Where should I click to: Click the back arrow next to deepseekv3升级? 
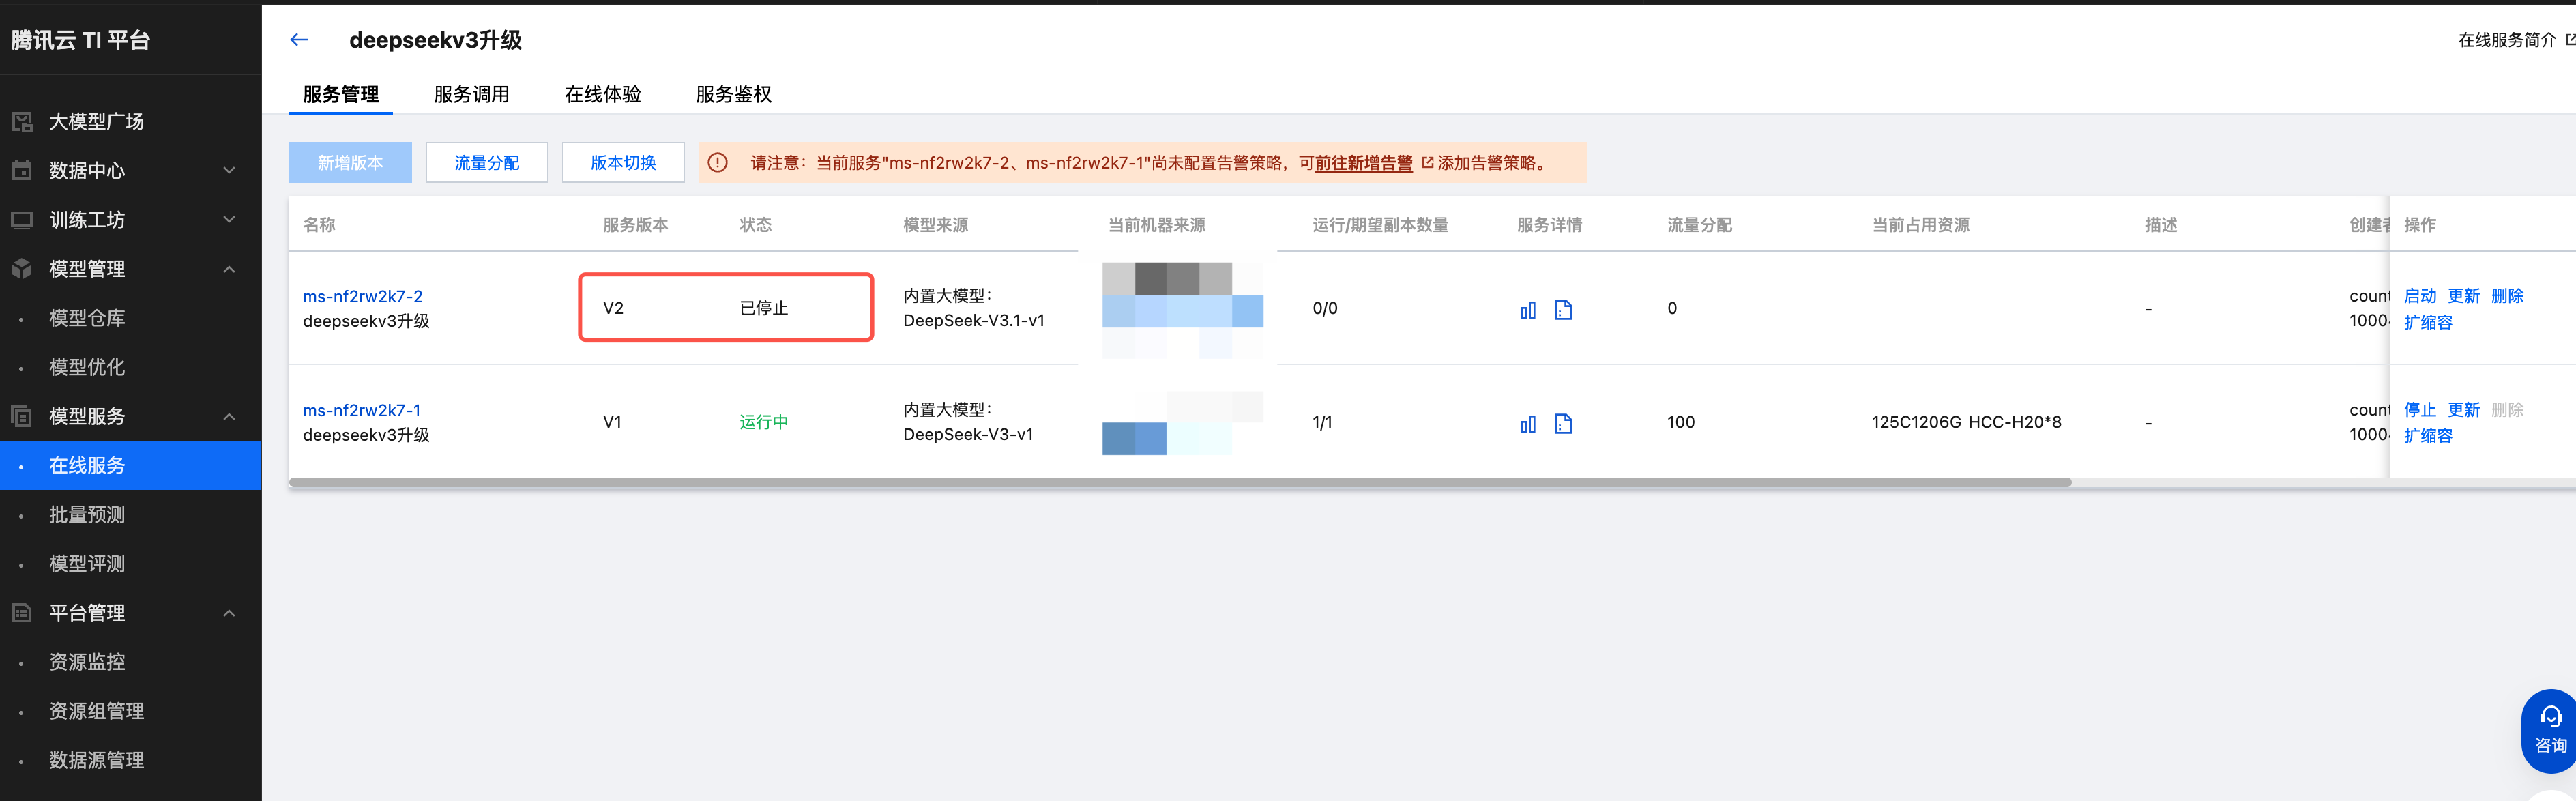coord(299,40)
